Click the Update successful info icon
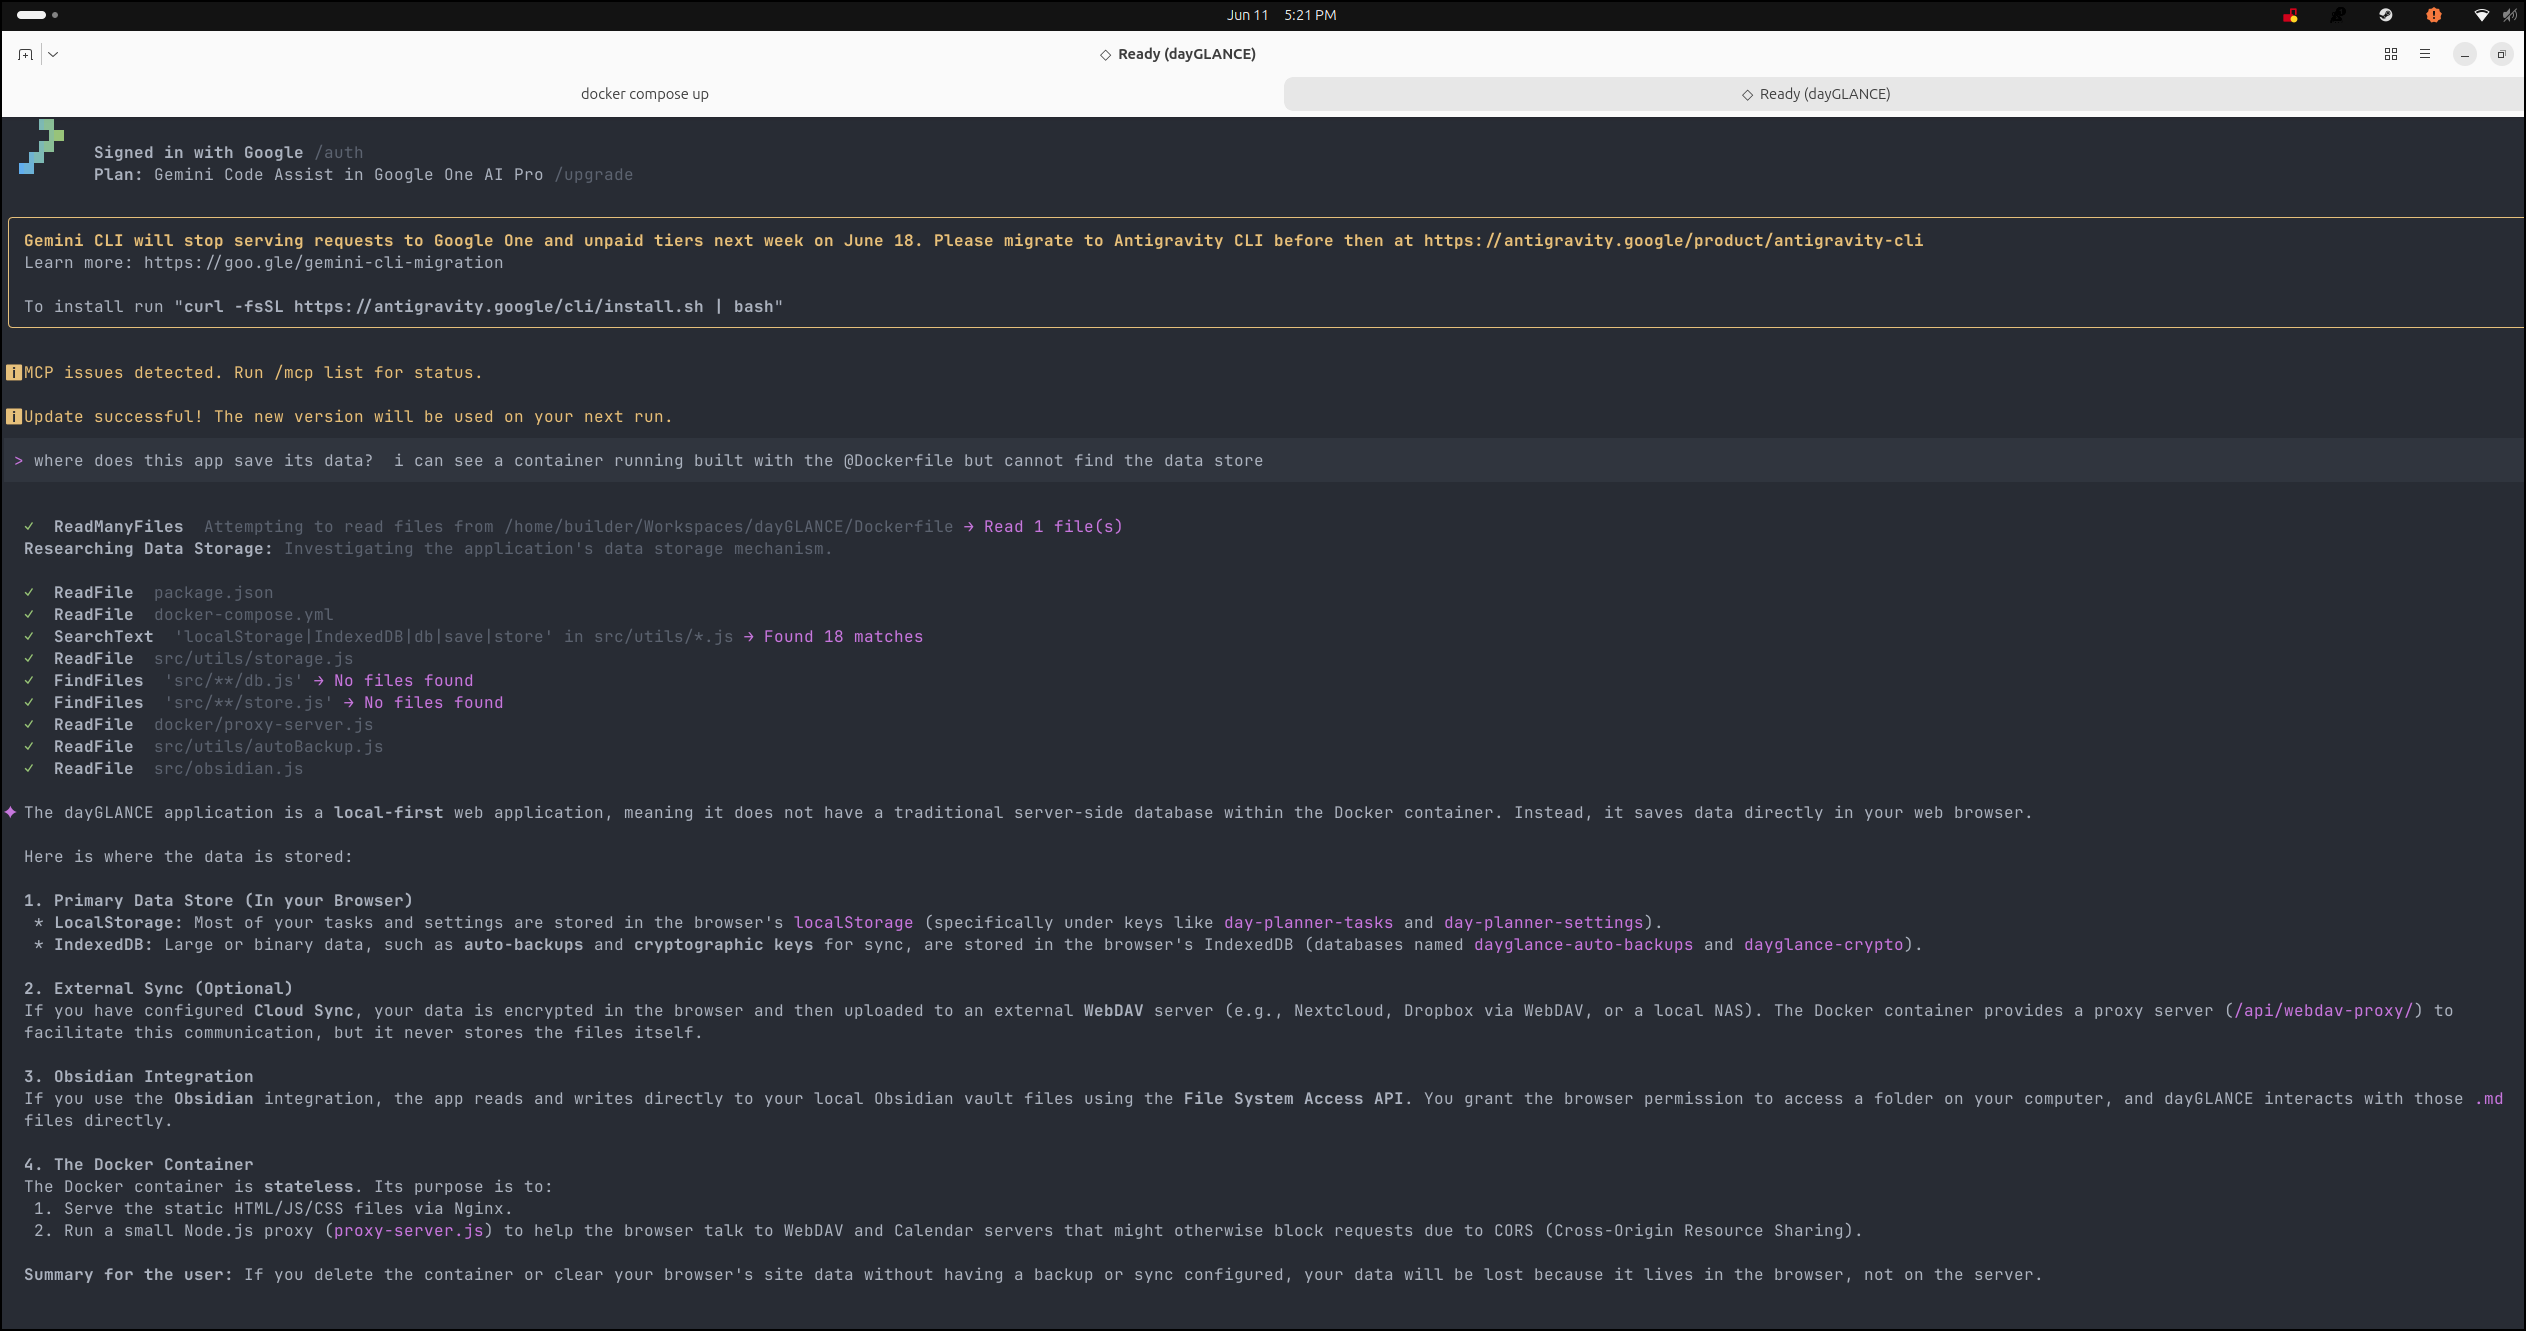The width and height of the screenshot is (2526, 1331). pos(14,417)
